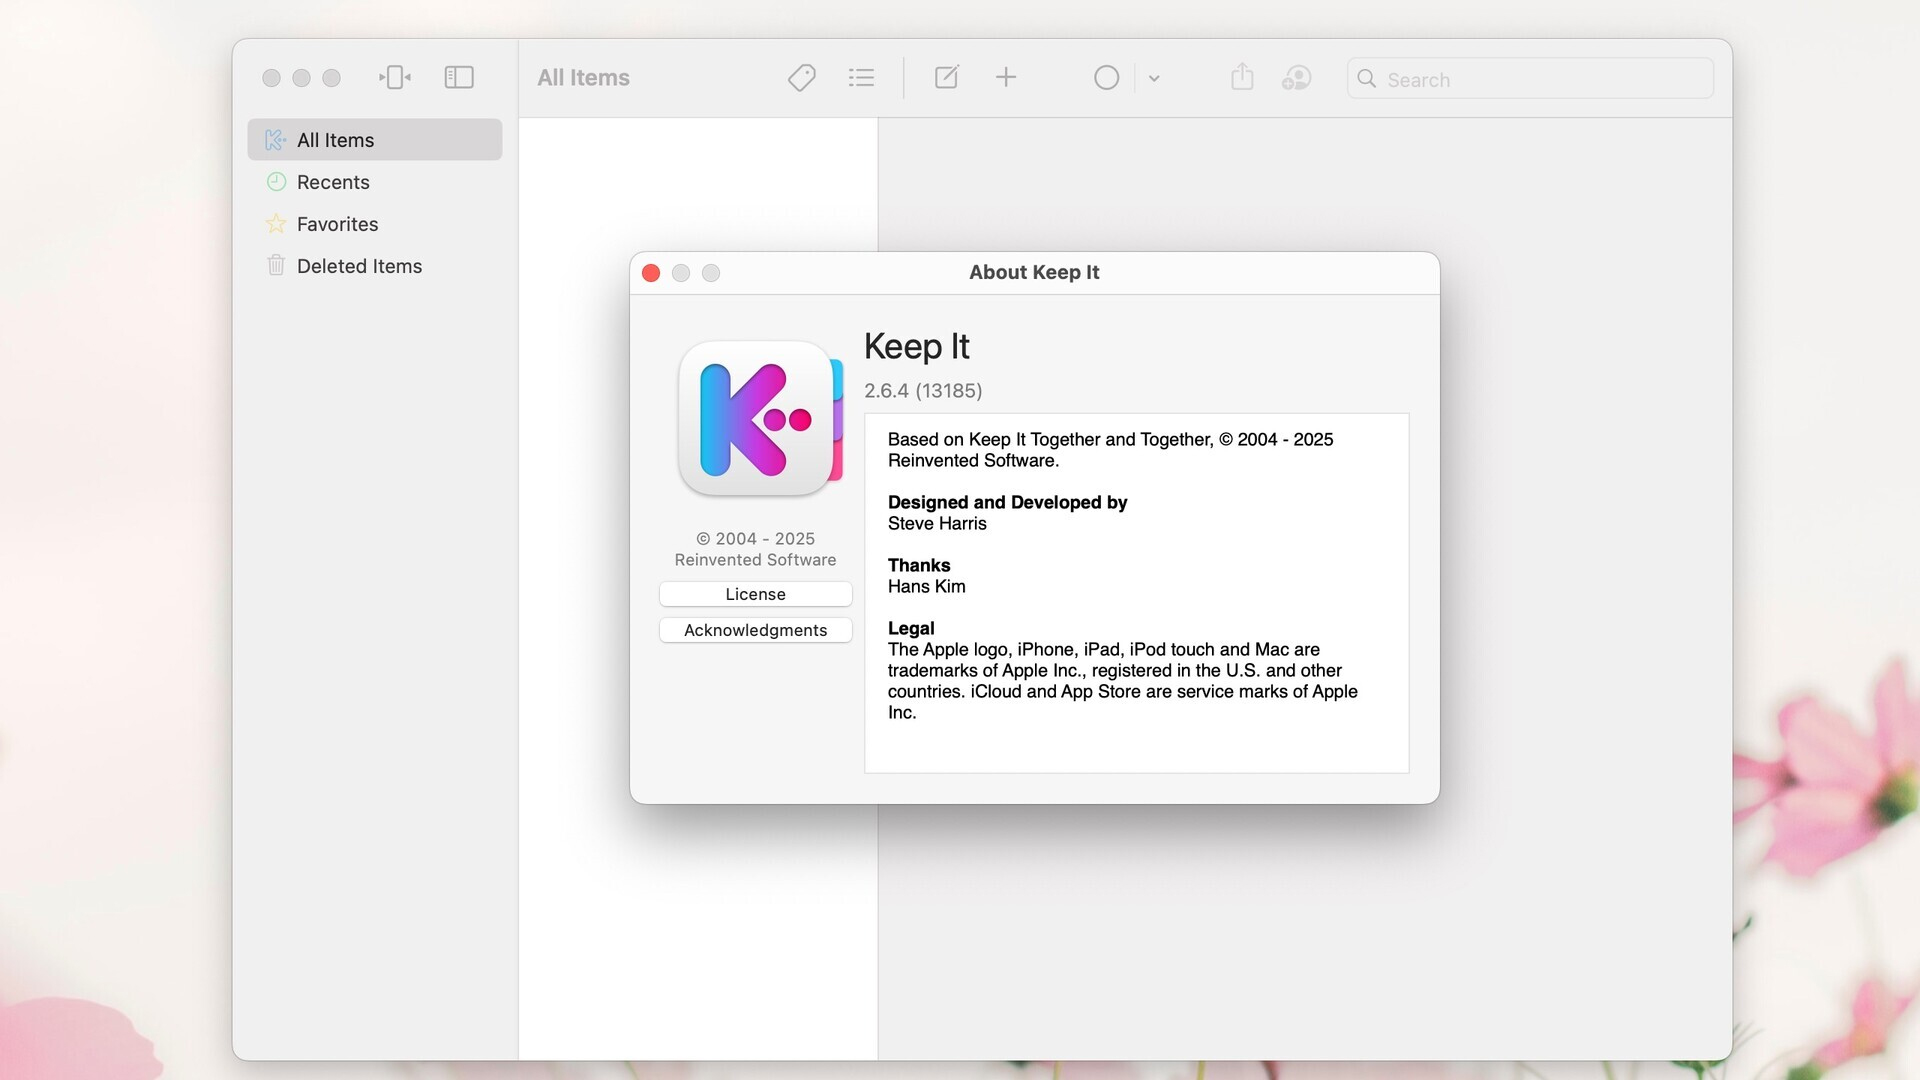1920x1080 pixels.
Task: Add a new item using the plus icon
Action: [x=1006, y=77]
